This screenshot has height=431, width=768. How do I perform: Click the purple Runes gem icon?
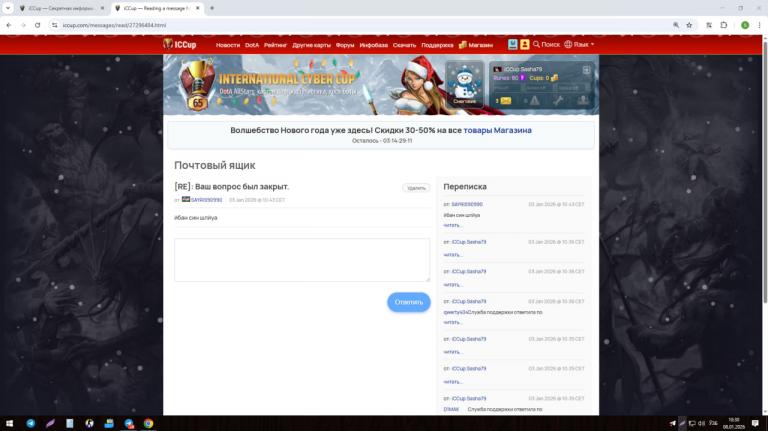pos(522,78)
